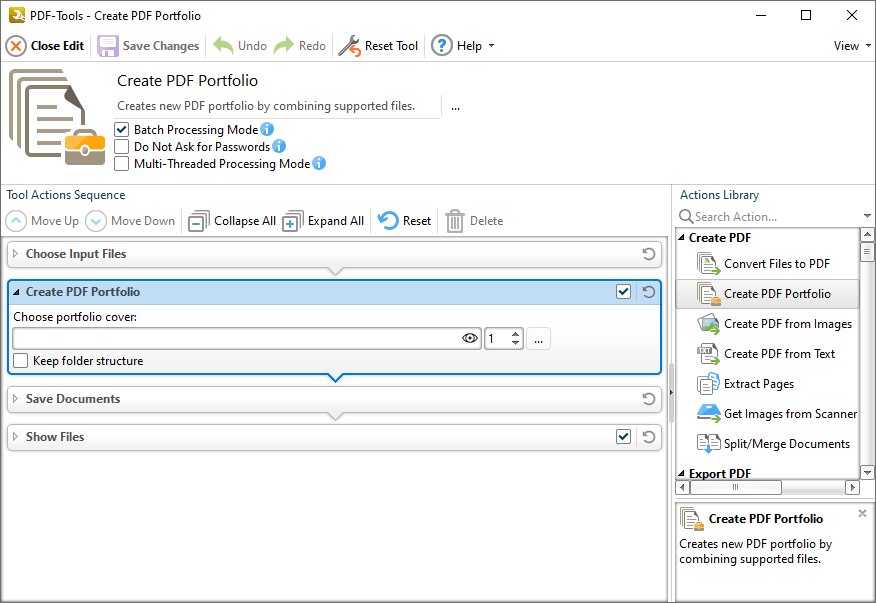The image size is (876, 603).
Task: Collapse the Create PDF Portfolio section
Action: pos(16,292)
